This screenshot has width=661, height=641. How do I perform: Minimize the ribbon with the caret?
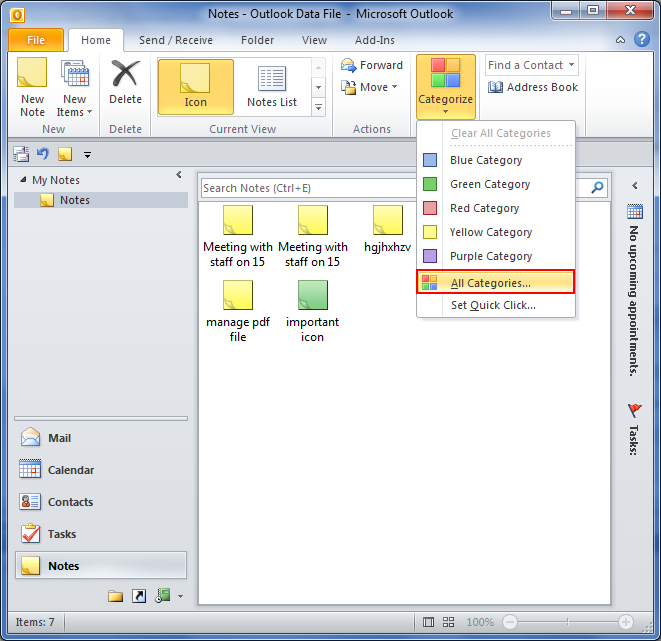point(621,40)
